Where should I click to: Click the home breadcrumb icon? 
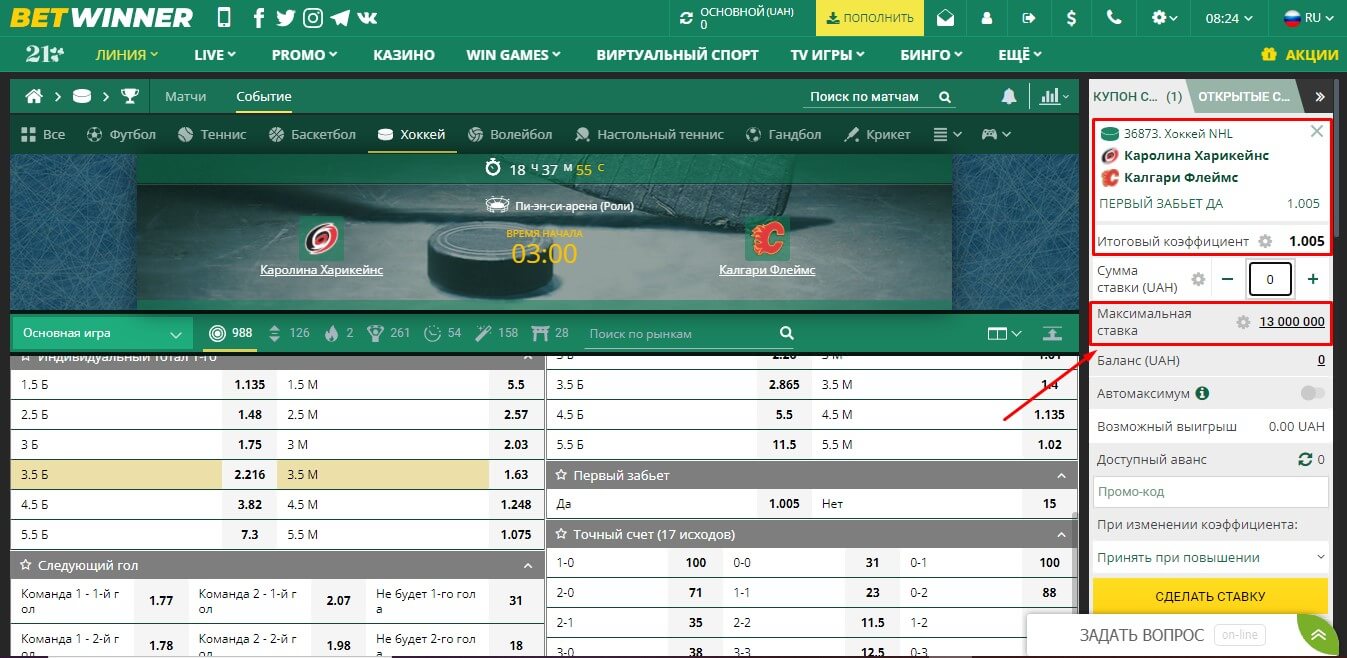35,97
